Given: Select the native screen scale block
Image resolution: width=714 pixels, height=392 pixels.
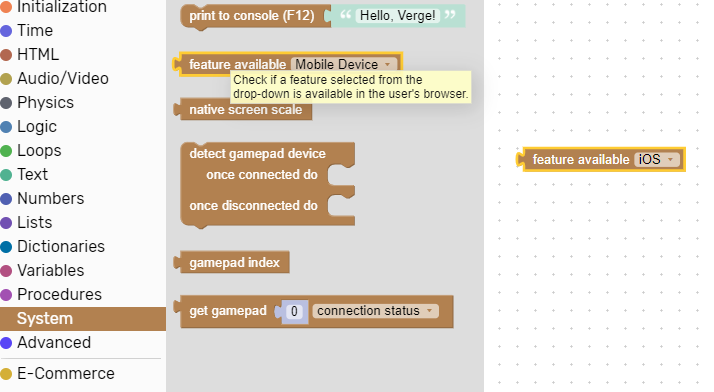Looking at the screenshot, I should [244, 110].
